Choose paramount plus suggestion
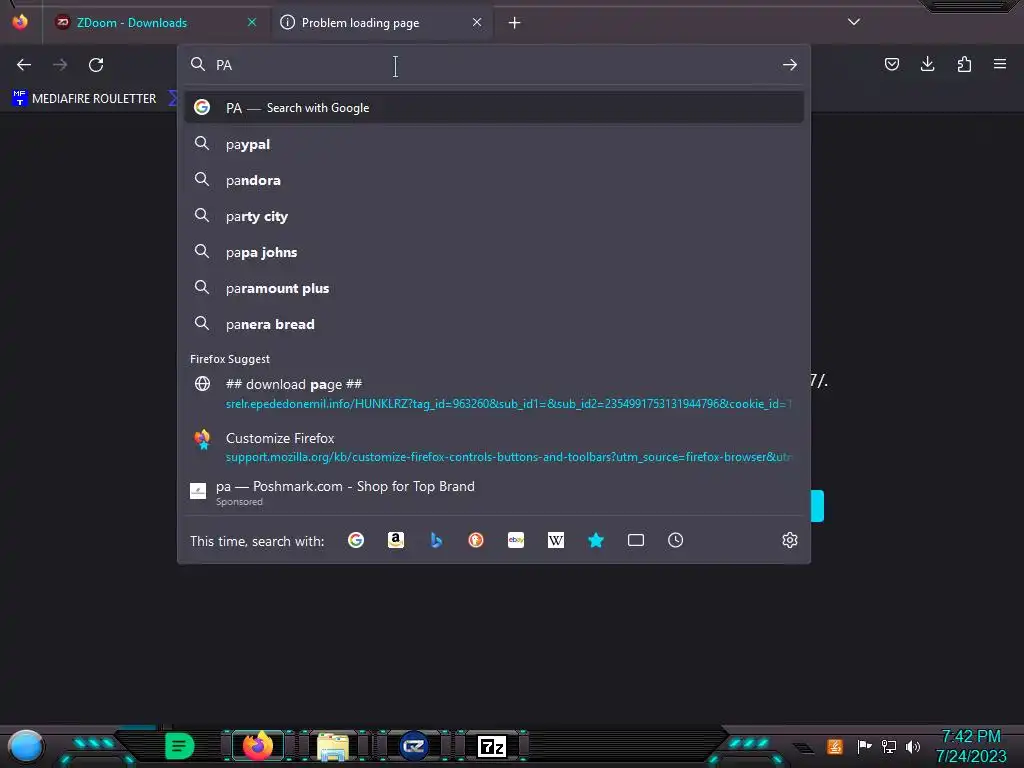Viewport: 1024px width, 768px height. pos(494,288)
